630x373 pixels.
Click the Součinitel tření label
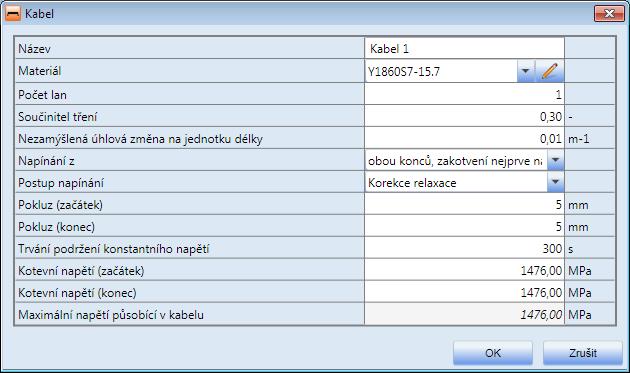click(57, 117)
